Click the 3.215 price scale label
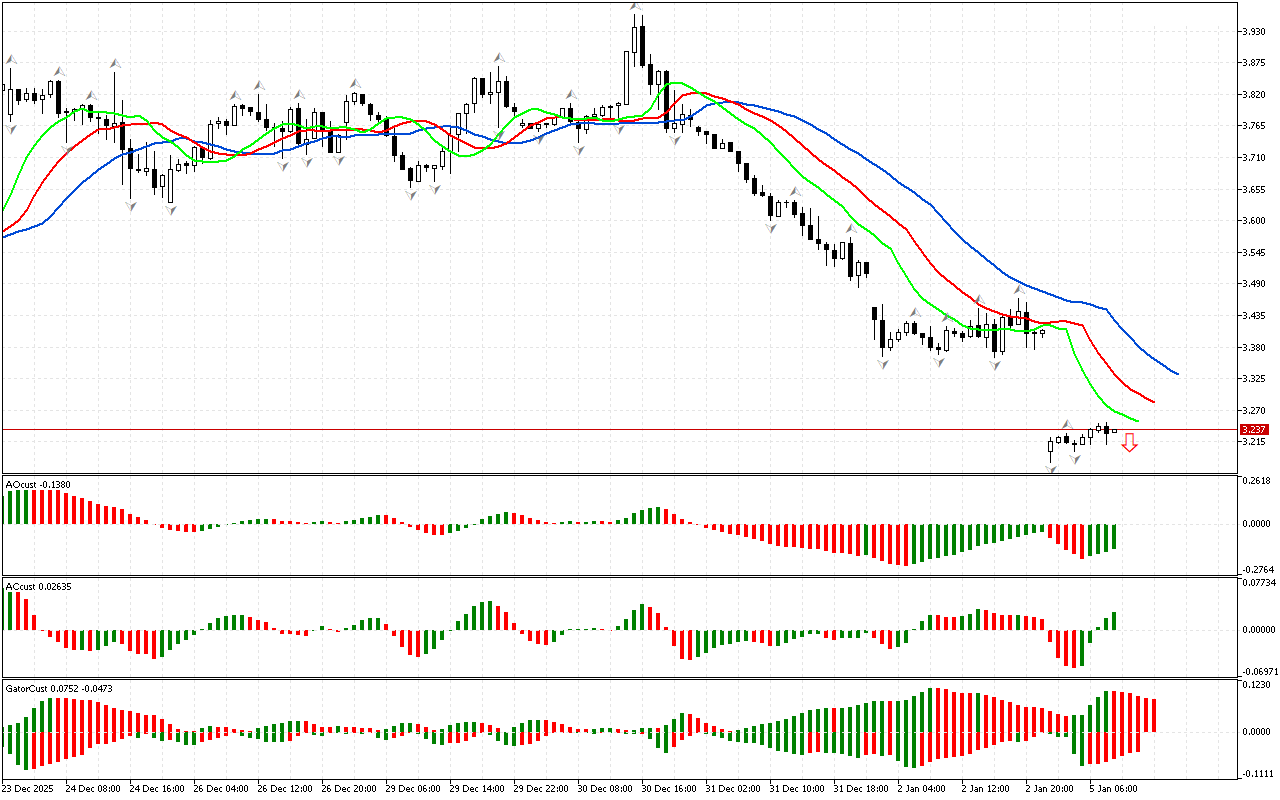The height and width of the screenshot is (800, 1280). click(x=1252, y=442)
